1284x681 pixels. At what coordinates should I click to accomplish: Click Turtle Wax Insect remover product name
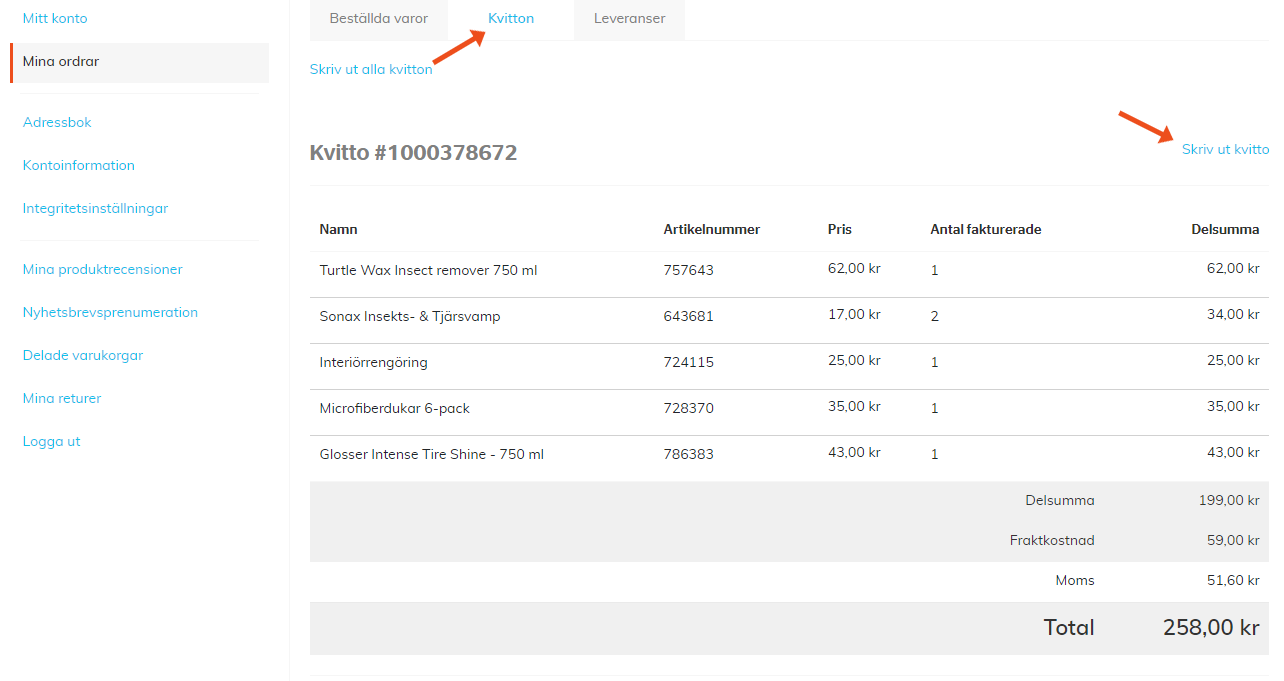click(x=428, y=270)
